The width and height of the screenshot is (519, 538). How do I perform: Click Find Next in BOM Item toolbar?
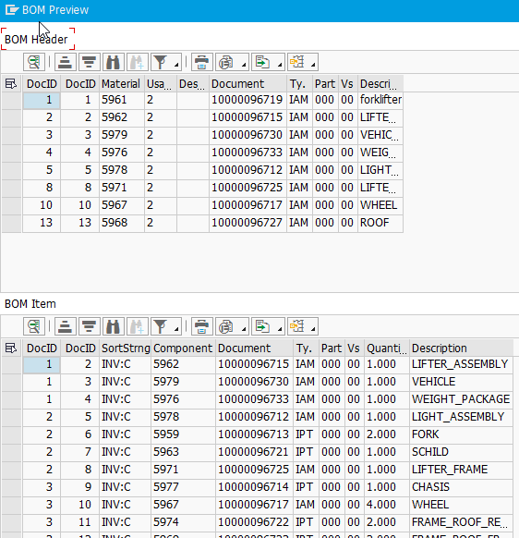pyautogui.click(x=137, y=326)
